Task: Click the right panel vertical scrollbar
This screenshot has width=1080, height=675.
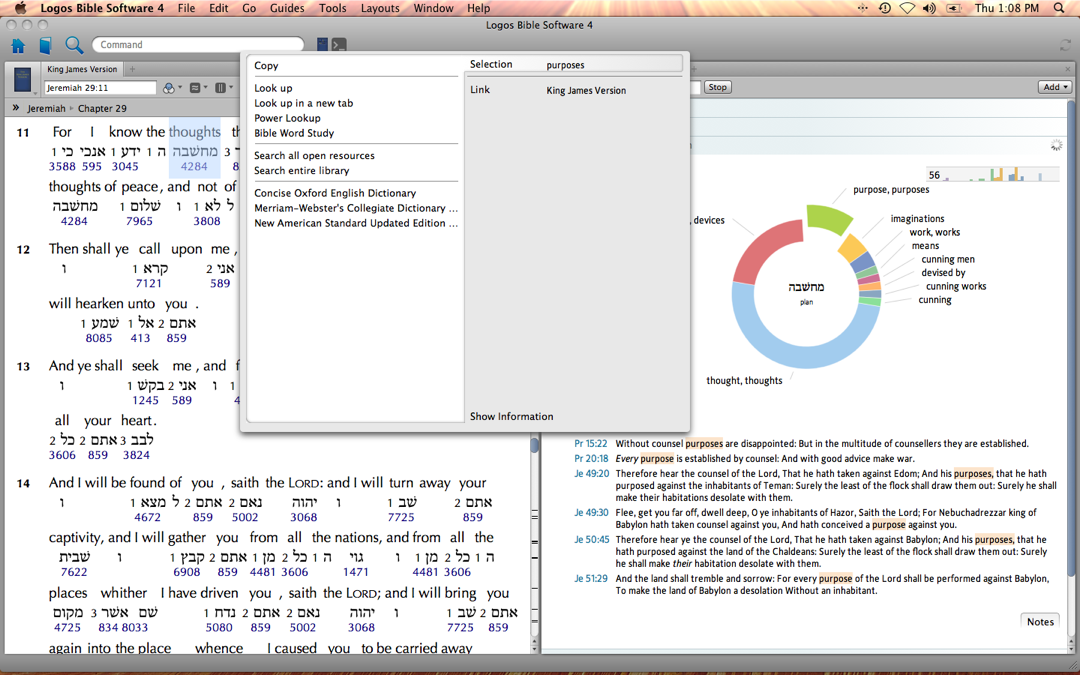Action: click(x=1072, y=338)
